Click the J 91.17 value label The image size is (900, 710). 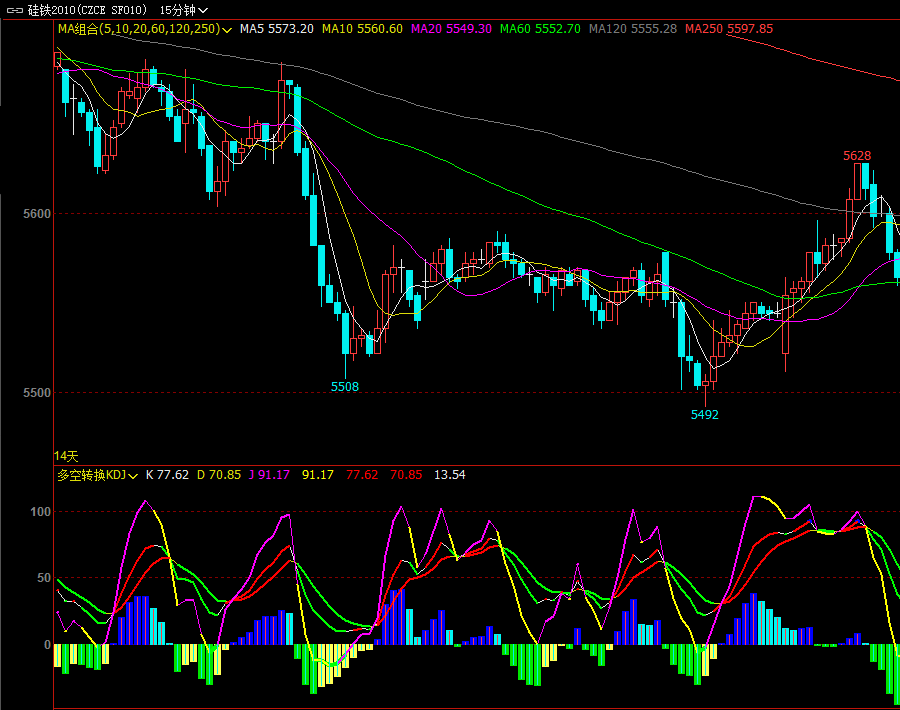(269, 475)
